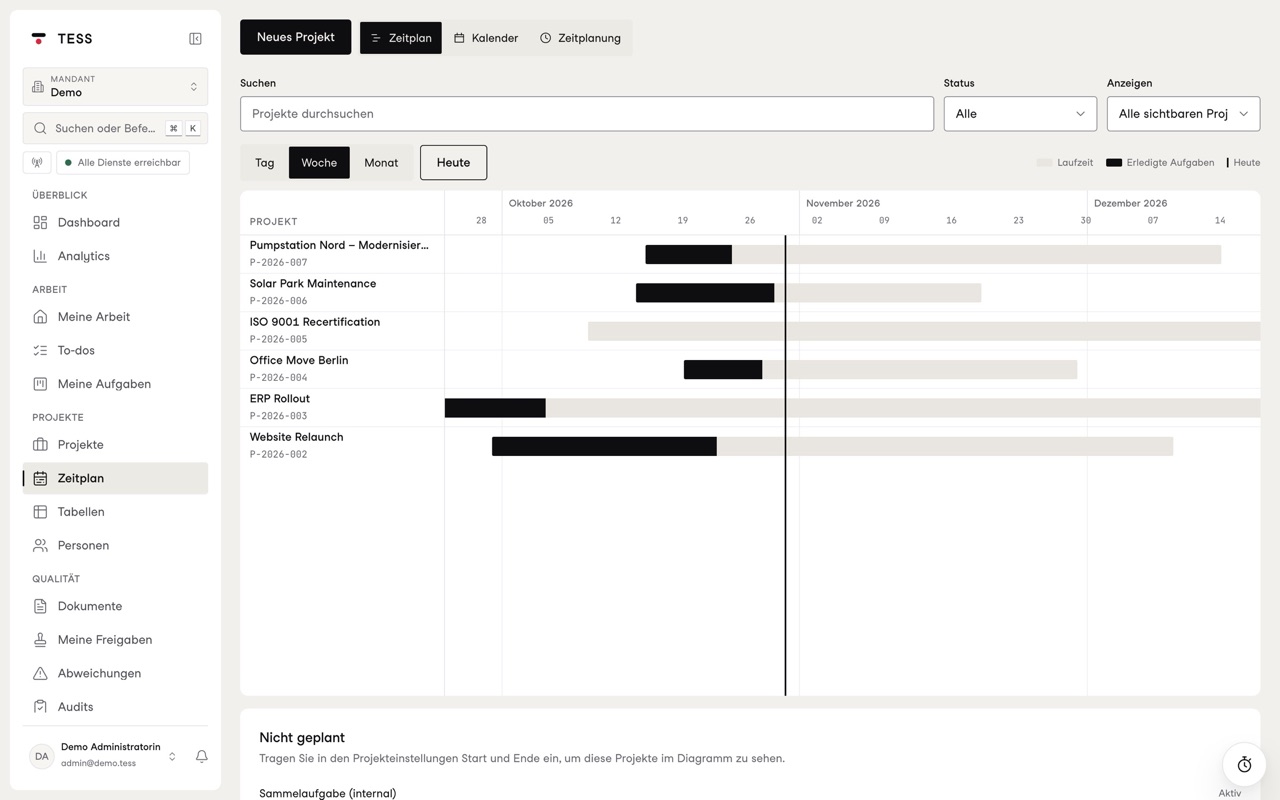The height and width of the screenshot is (800, 1280).
Task: Click the Meine Arbeit home icon
Action: (40, 317)
